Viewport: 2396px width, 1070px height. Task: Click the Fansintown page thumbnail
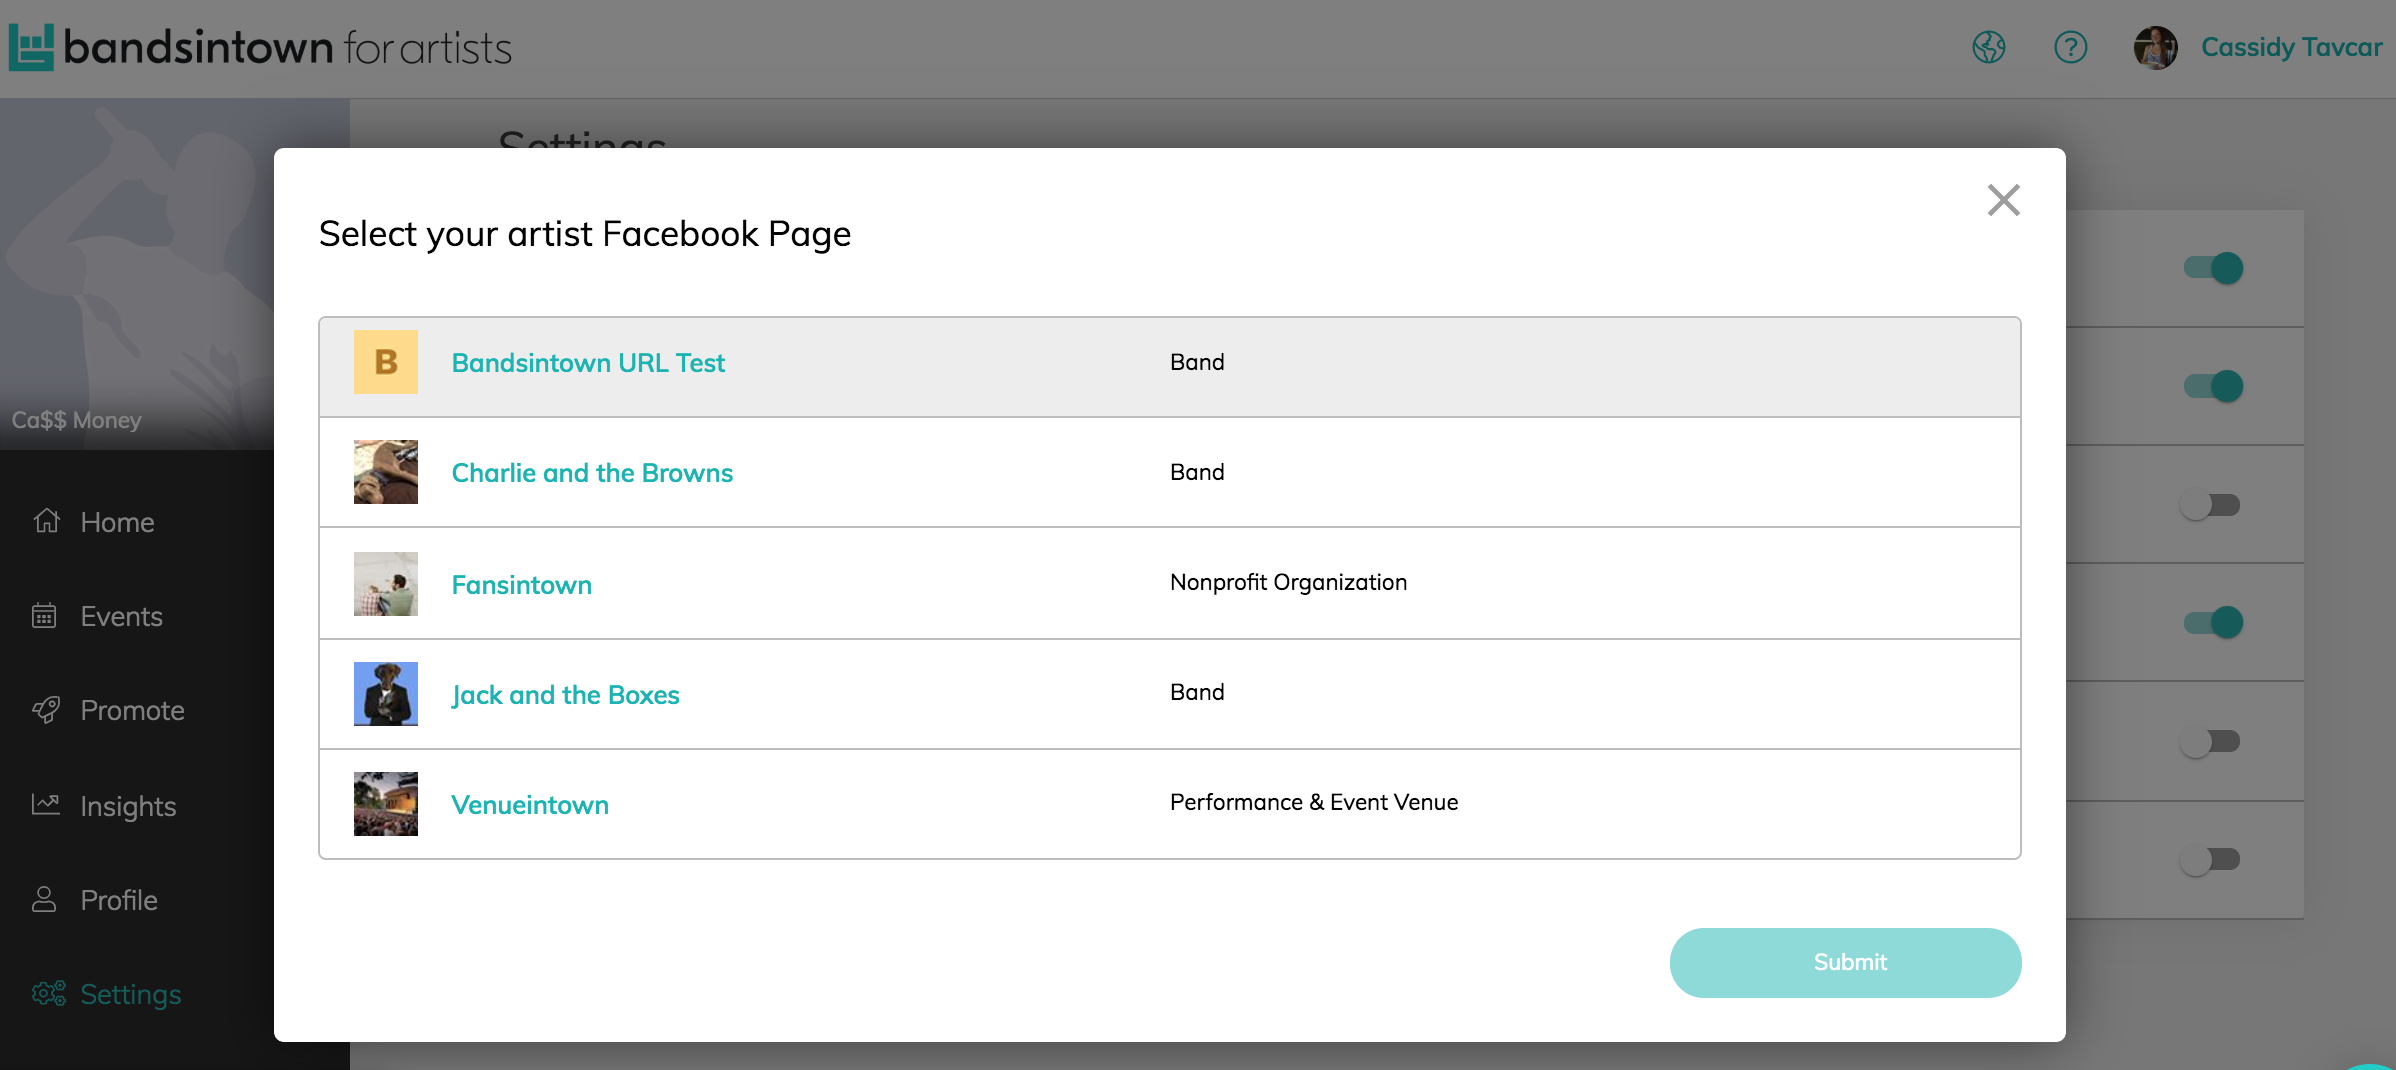385,584
